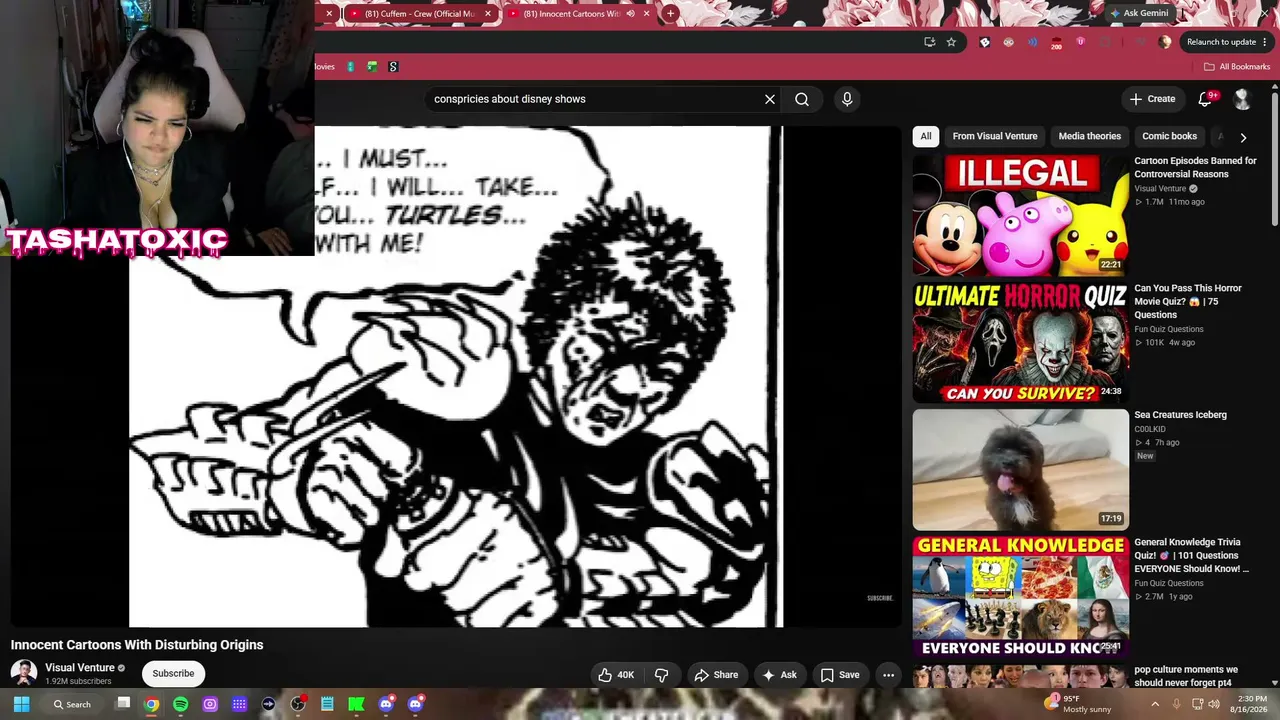Close the Innocent Cartoons tab
Viewport: 1280px width, 720px height.
click(x=647, y=14)
